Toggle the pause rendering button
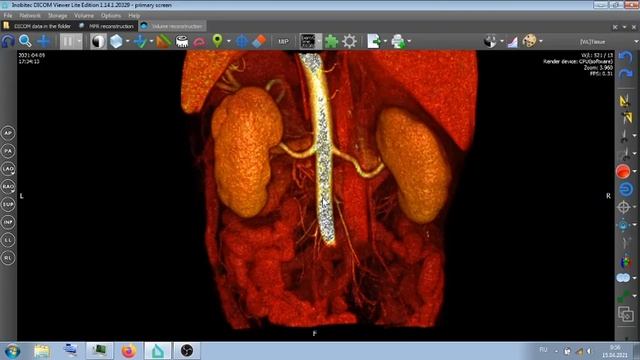The width and height of the screenshot is (640, 360). (68, 41)
